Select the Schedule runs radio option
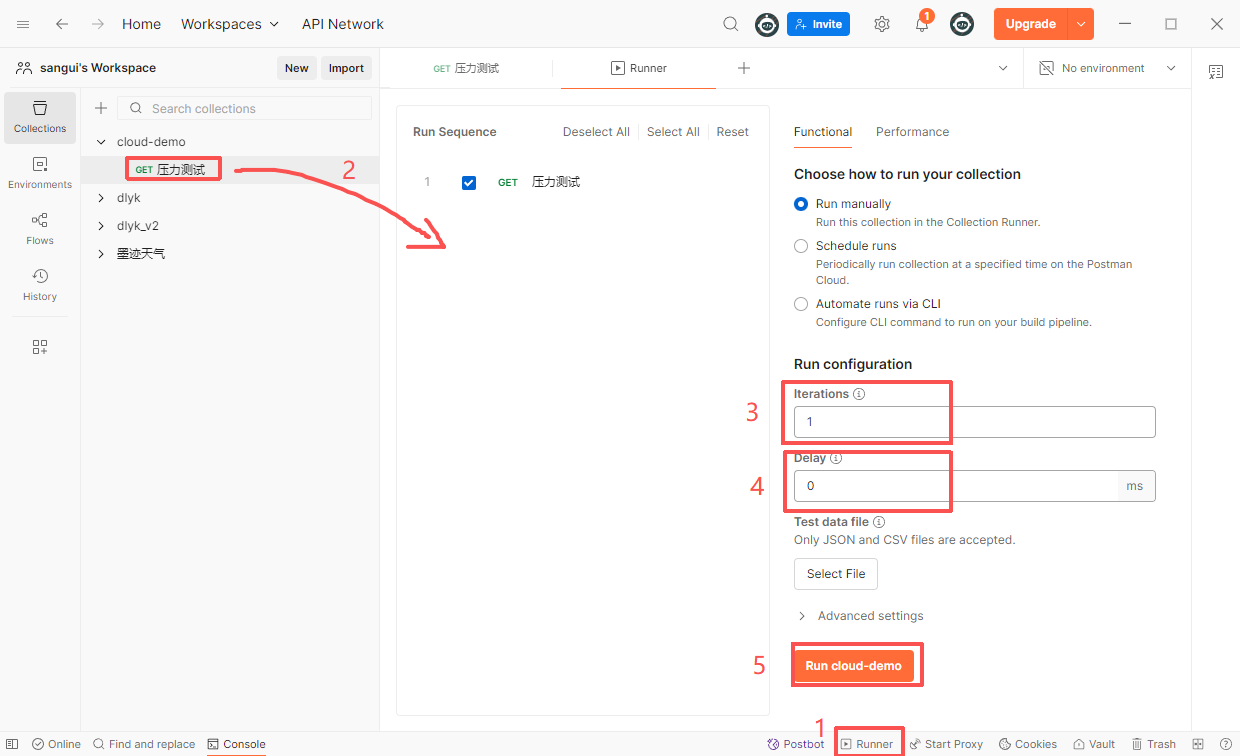The height and width of the screenshot is (756, 1240). click(x=801, y=246)
